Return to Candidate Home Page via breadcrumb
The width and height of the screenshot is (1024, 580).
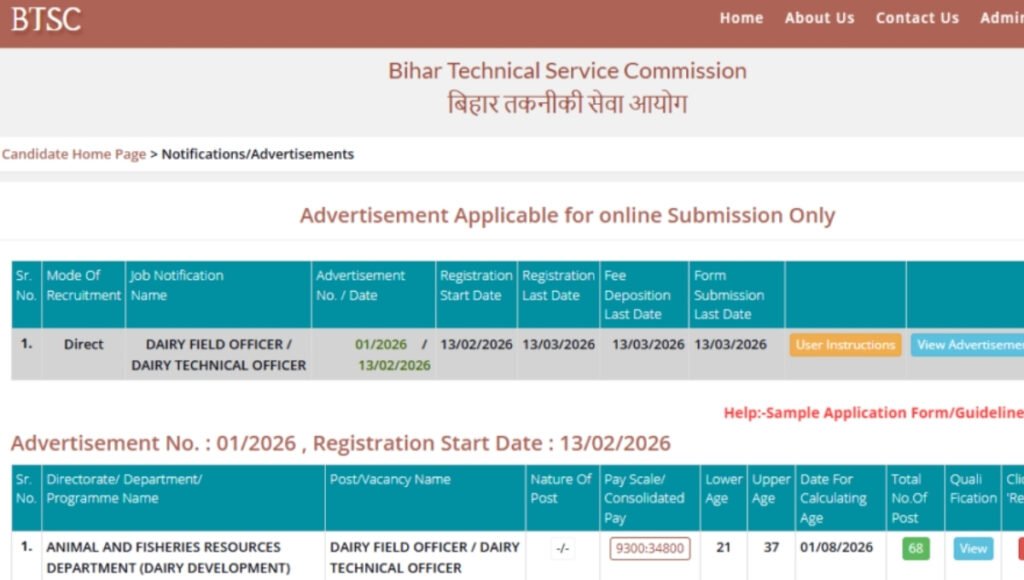pos(73,153)
